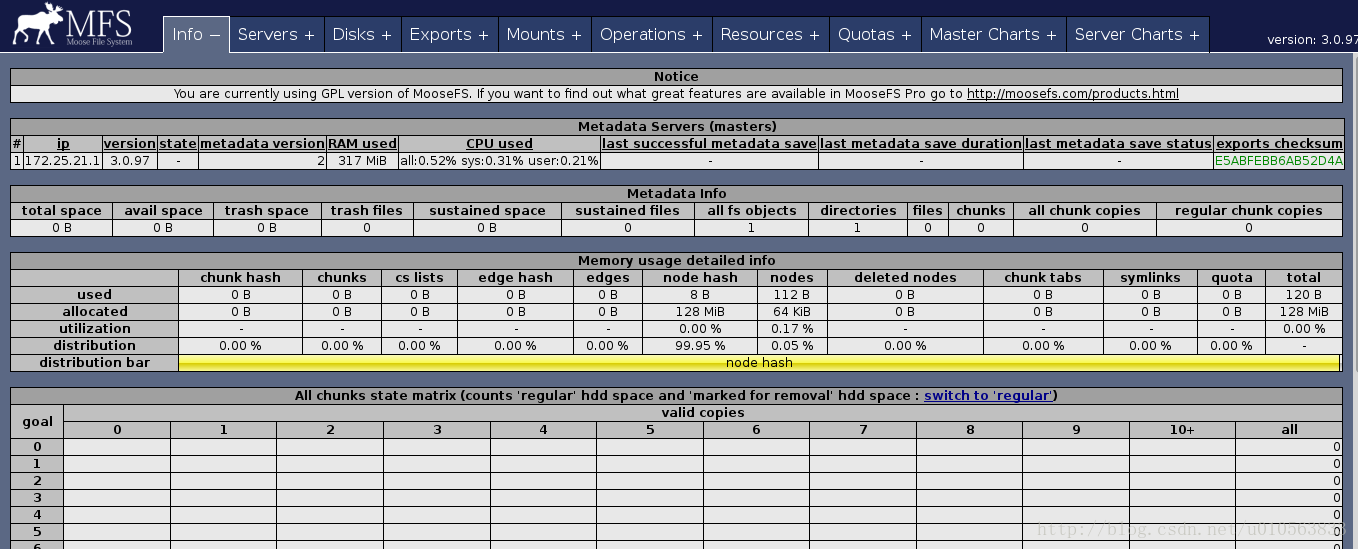Select the 0.17 % nodes utilization value
This screenshot has width=1358, height=549.
792,329
